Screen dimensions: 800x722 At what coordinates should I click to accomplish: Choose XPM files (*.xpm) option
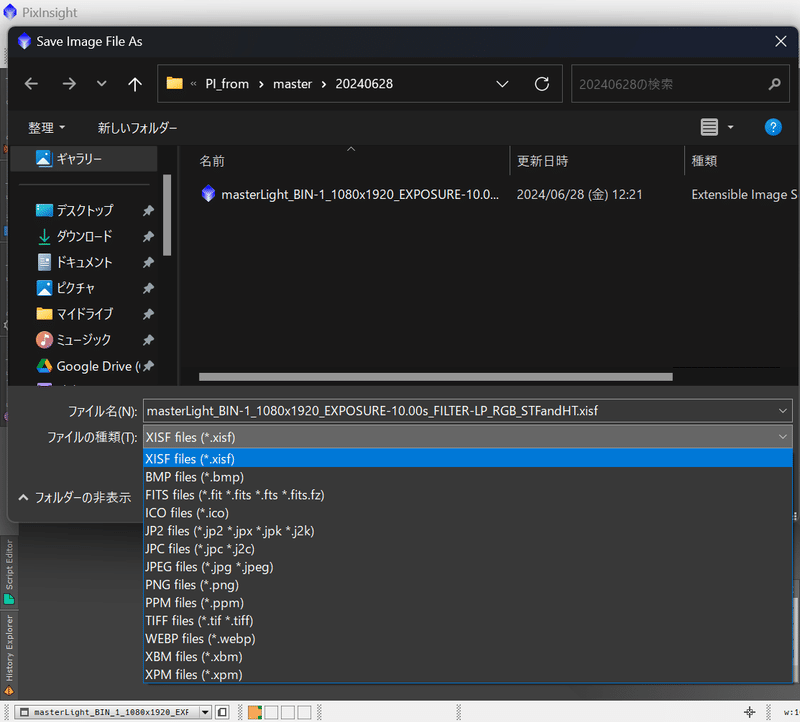pyautogui.click(x=468, y=675)
